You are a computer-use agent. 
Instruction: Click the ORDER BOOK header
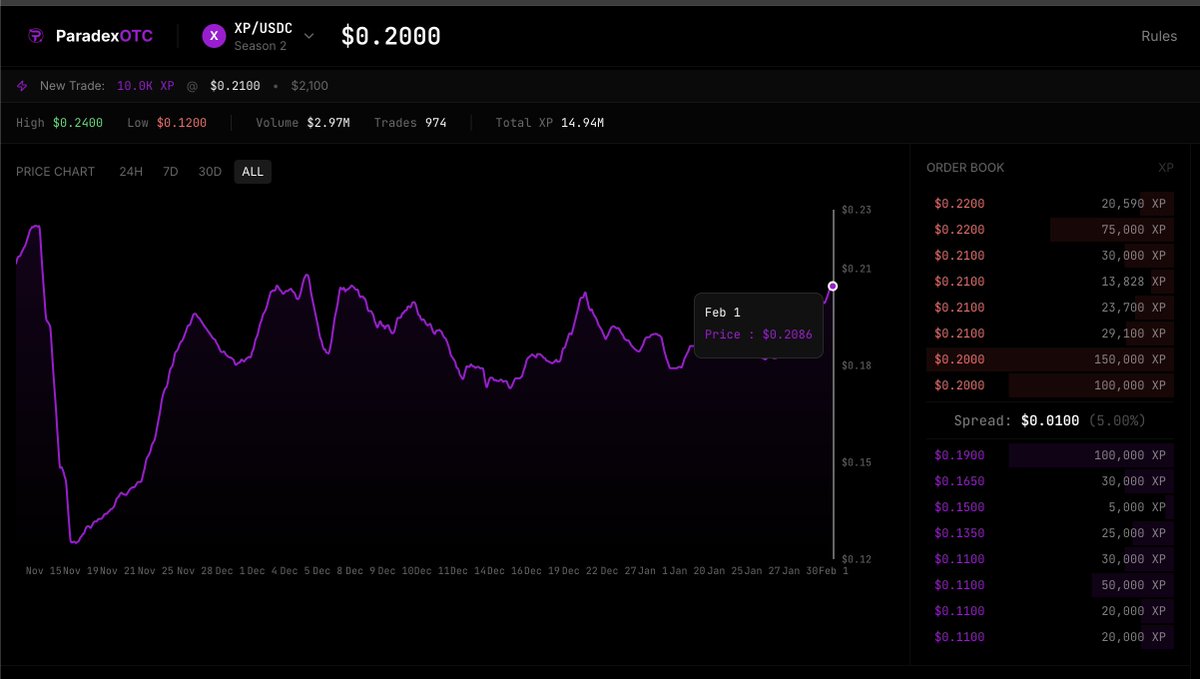pos(965,168)
